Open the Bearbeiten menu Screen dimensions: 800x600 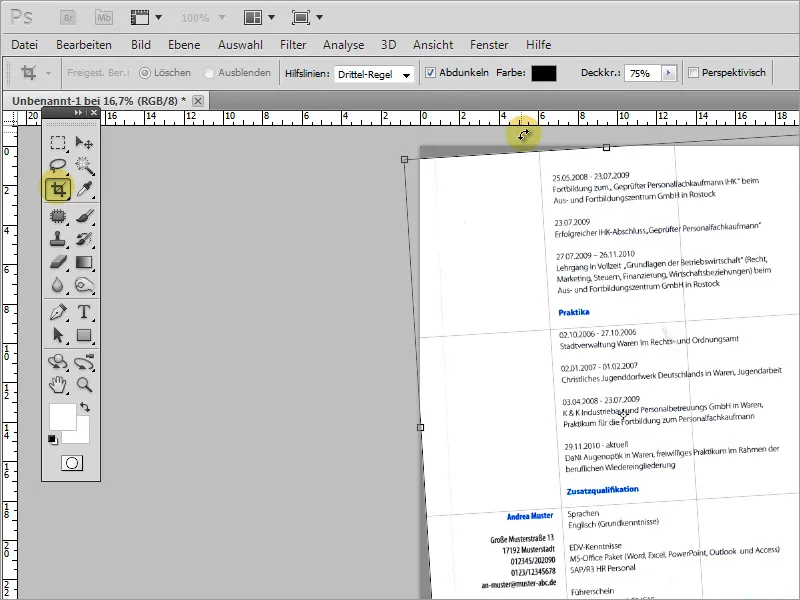point(84,45)
